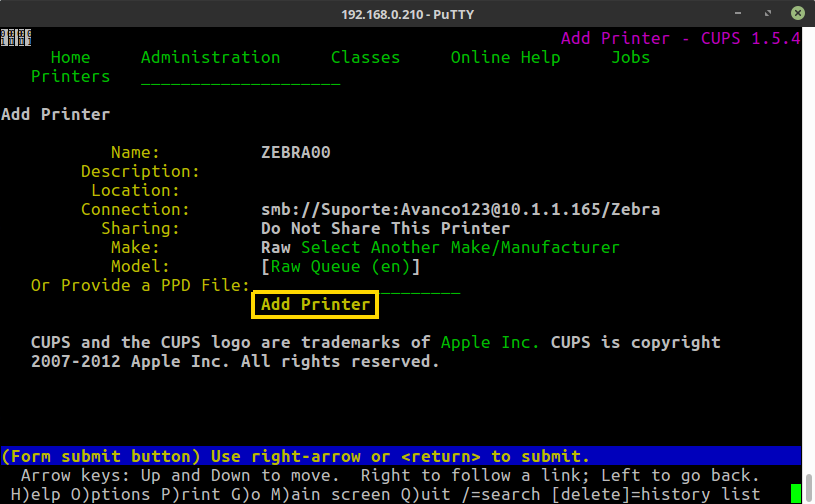Open the Classes page link
Screen dimensions: 815x504
tap(365, 57)
